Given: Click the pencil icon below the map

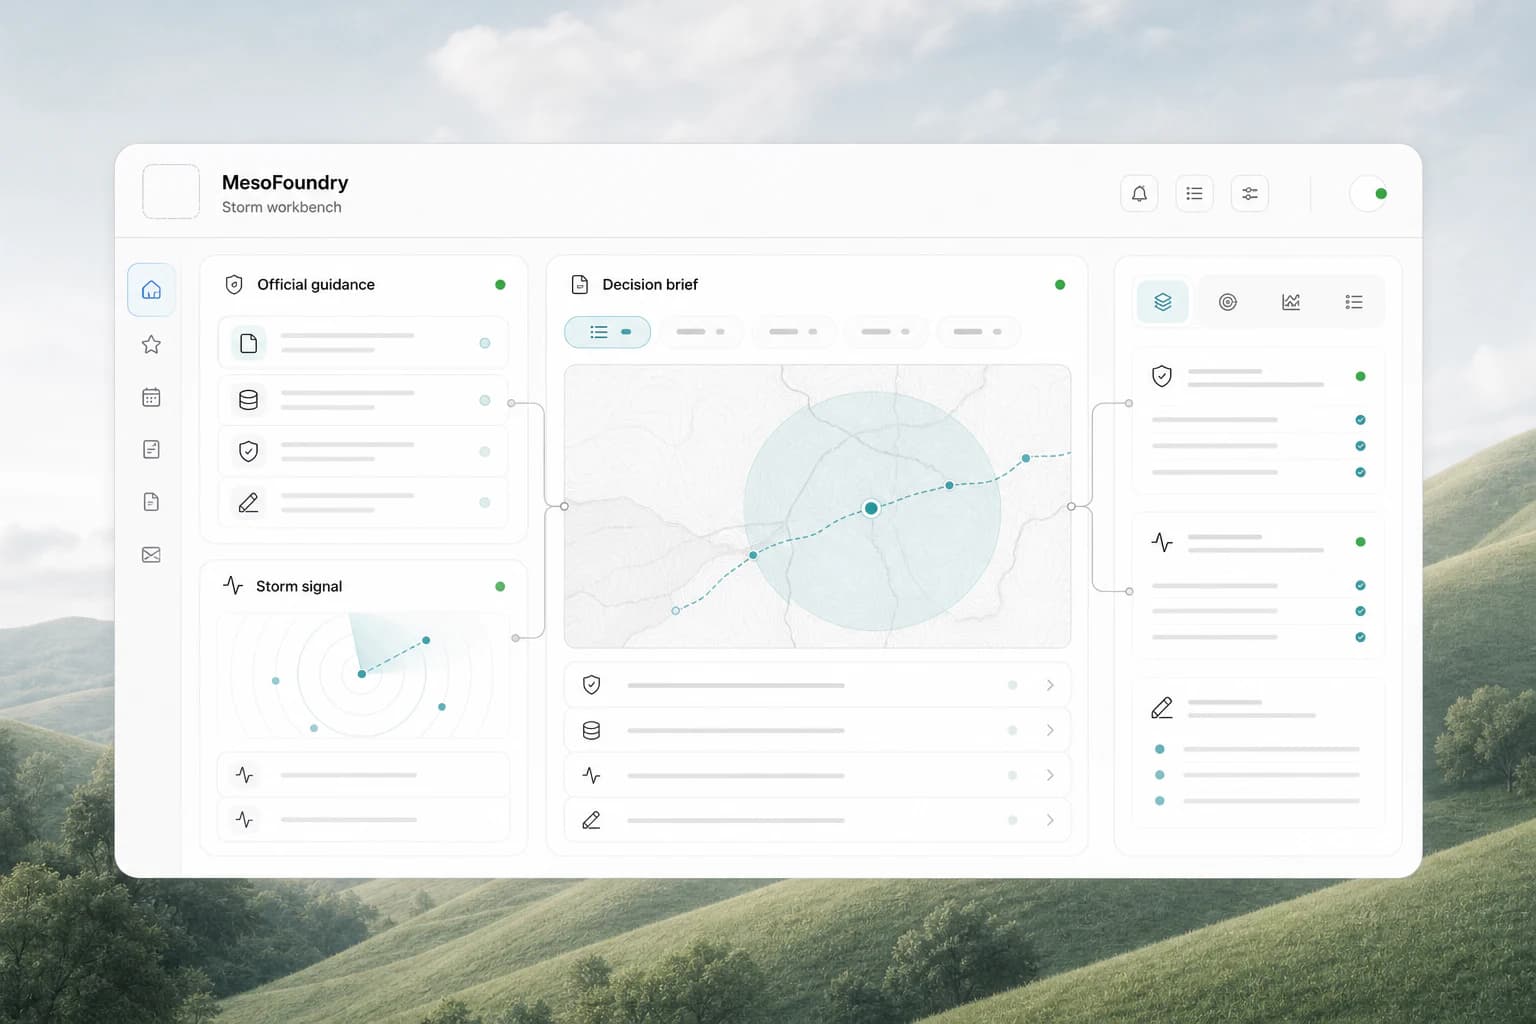Looking at the screenshot, I should point(591,820).
